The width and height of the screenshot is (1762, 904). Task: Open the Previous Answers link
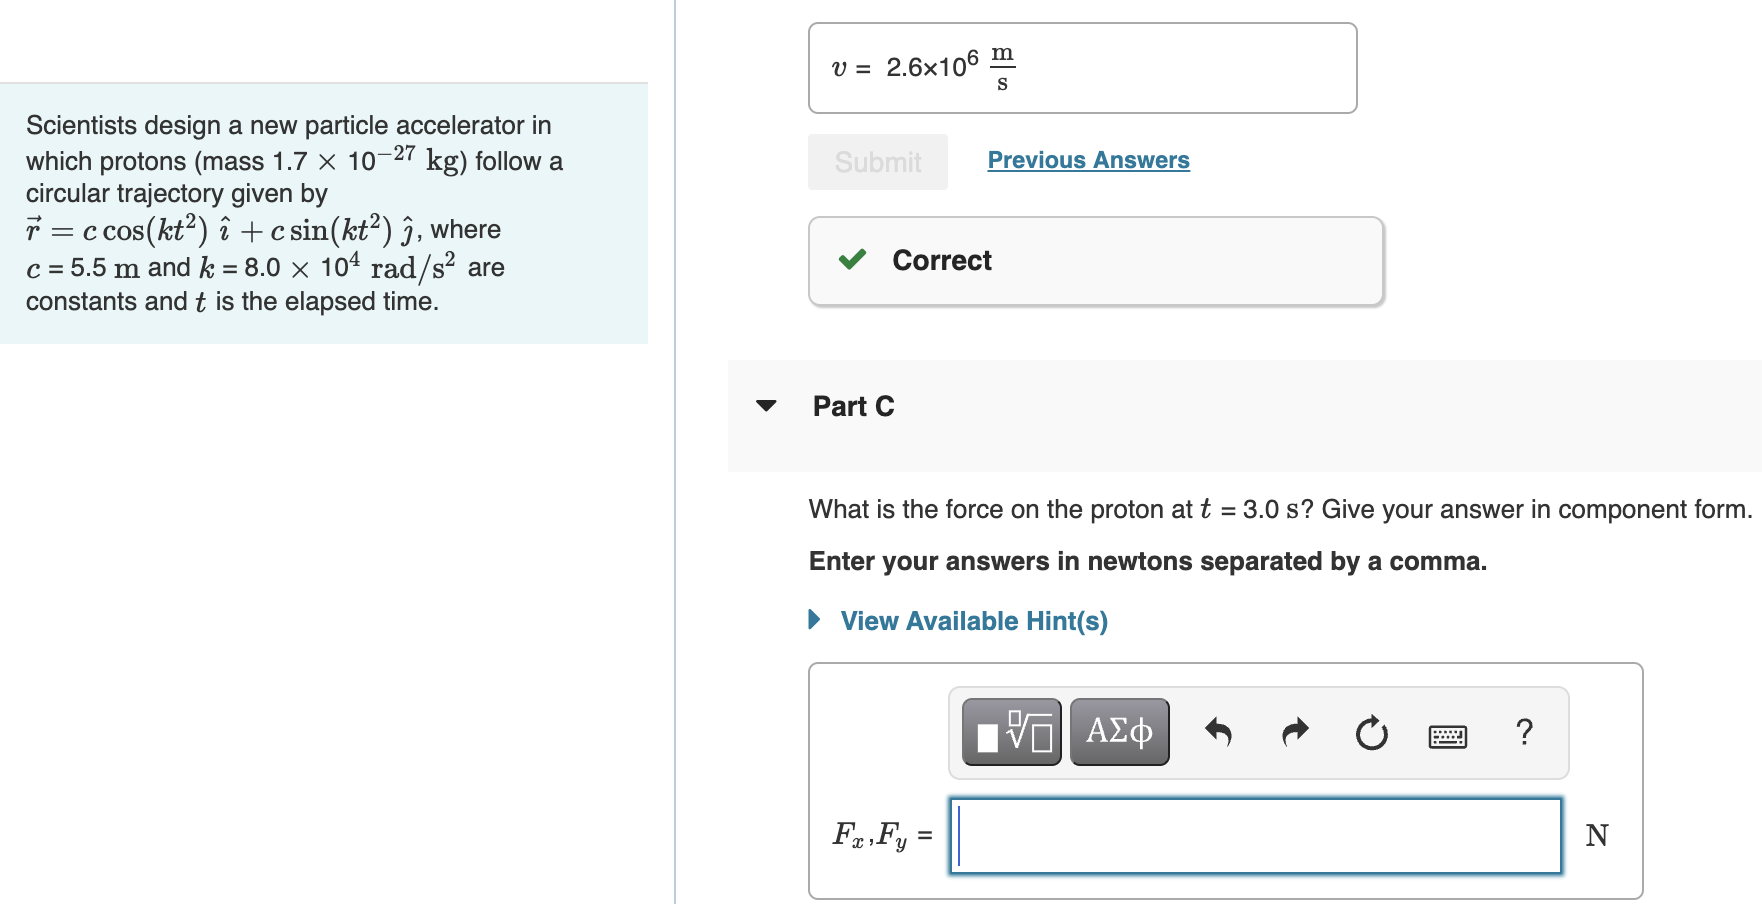click(1088, 160)
